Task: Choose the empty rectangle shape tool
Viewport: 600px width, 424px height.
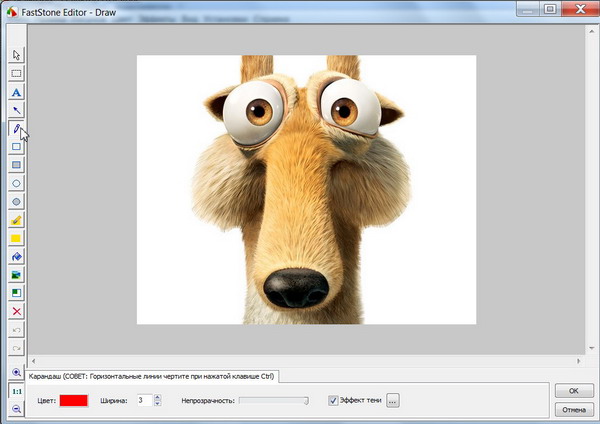Action: click(x=16, y=147)
